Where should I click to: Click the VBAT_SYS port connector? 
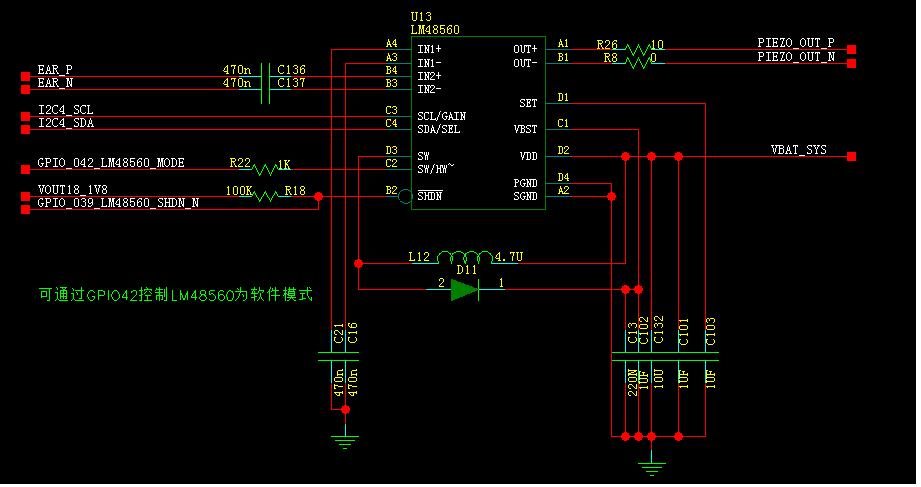coord(852,156)
